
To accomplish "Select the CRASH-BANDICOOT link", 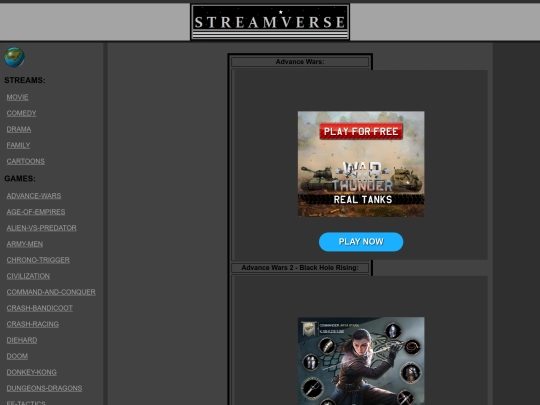I will coord(40,308).
